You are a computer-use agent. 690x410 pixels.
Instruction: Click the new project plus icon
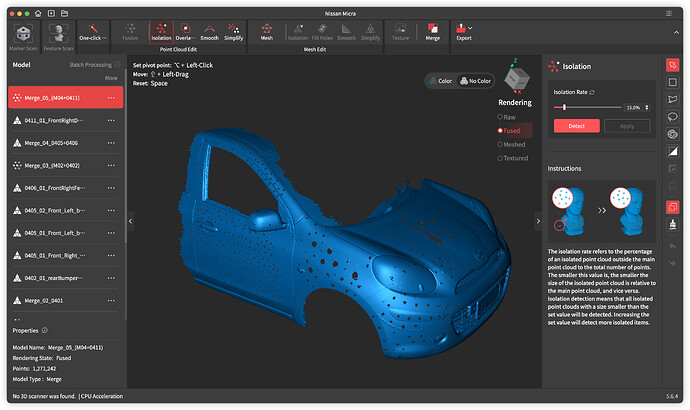(x=51, y=14)
